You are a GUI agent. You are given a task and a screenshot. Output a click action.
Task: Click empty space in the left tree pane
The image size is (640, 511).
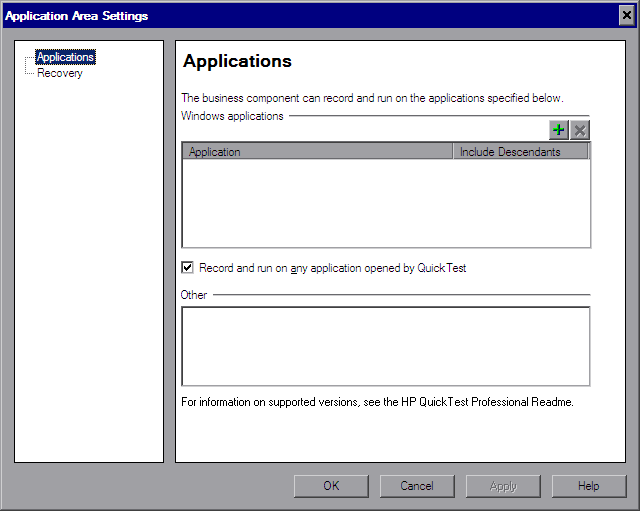pyautogui.click(x=89, y=280)
